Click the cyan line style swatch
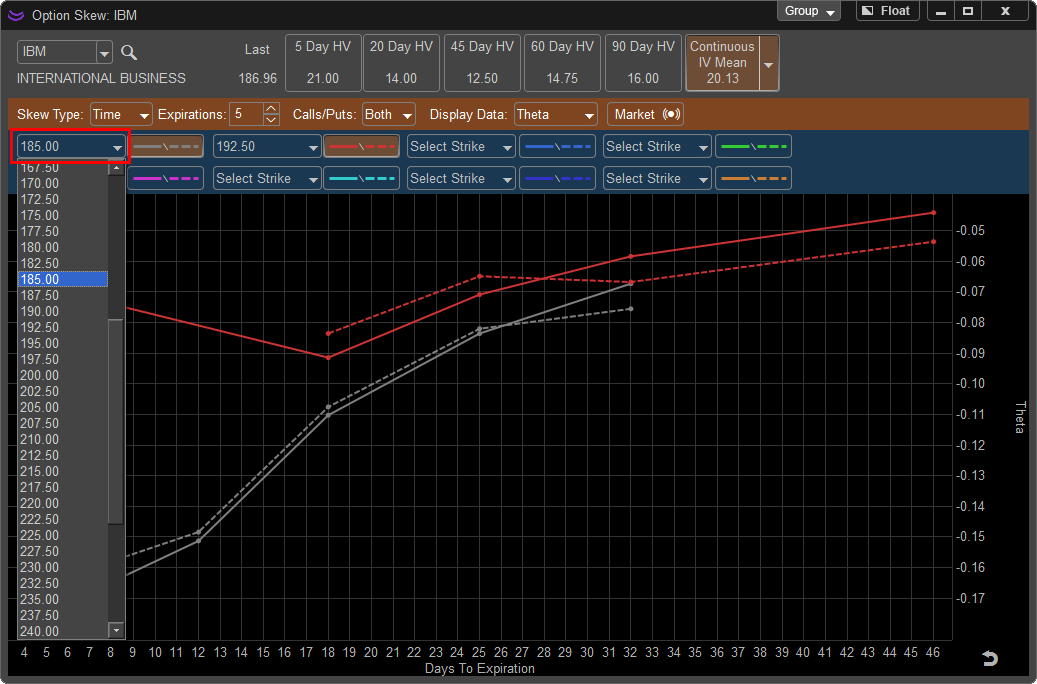This screenshot has width=1037, height=684. (361, 179)
